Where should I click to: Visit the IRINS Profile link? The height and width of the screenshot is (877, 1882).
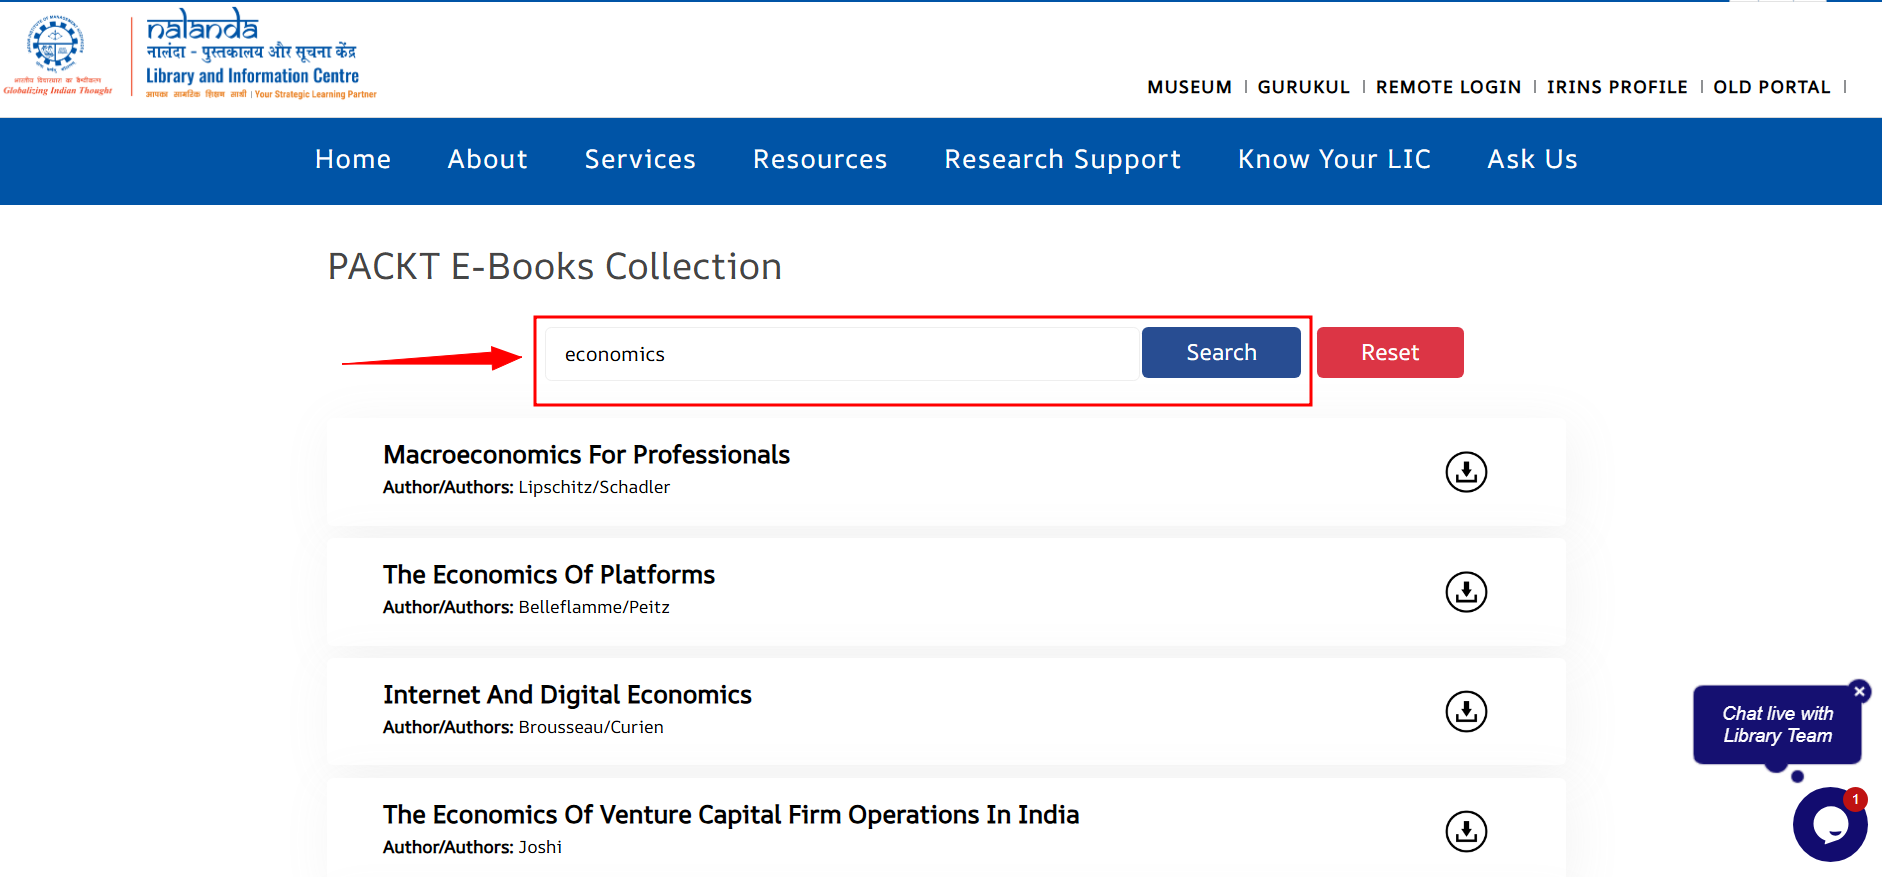pyautogui.click(x=1617, y=88)
